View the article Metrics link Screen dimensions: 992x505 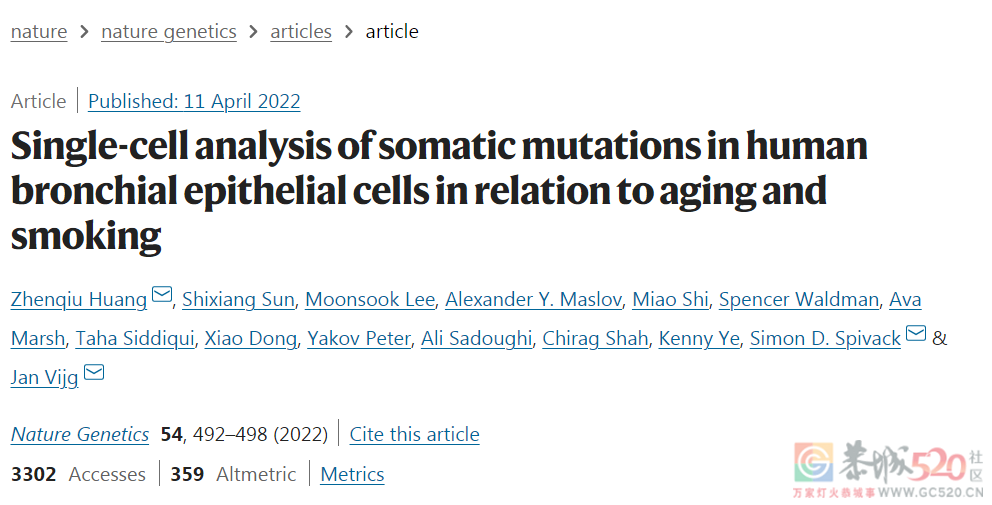point(352,474)
